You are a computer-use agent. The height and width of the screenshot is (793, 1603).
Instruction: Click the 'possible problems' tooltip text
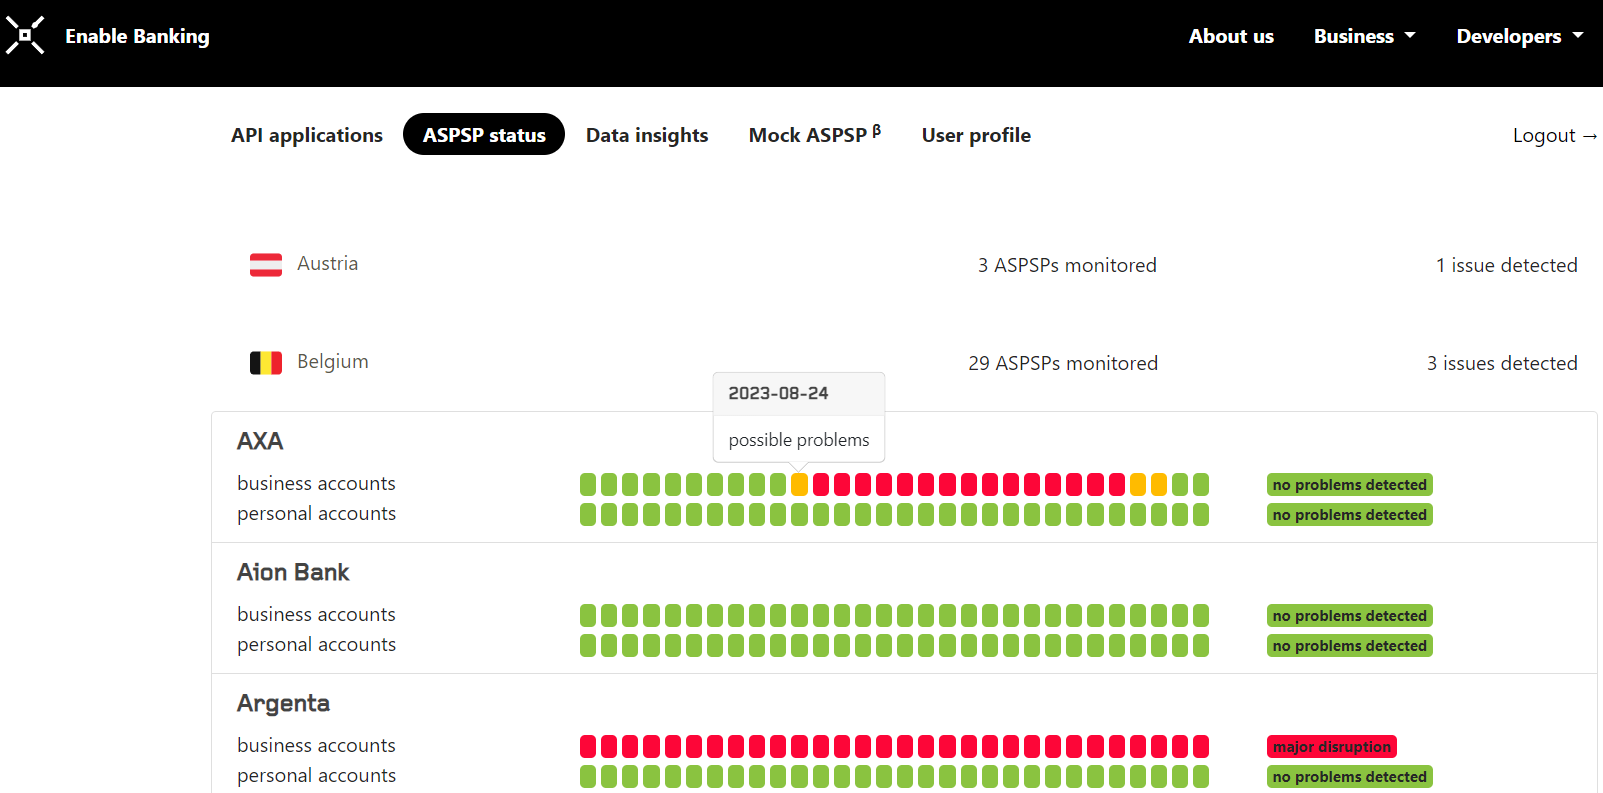pyautogui.click(x=799, y=440)
